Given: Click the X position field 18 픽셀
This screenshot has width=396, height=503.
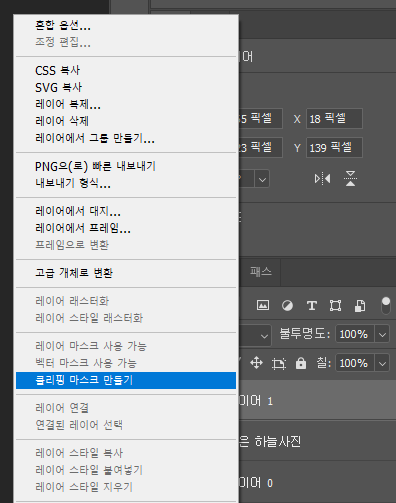Looking at the screenshot, I should tap(334, 119).
